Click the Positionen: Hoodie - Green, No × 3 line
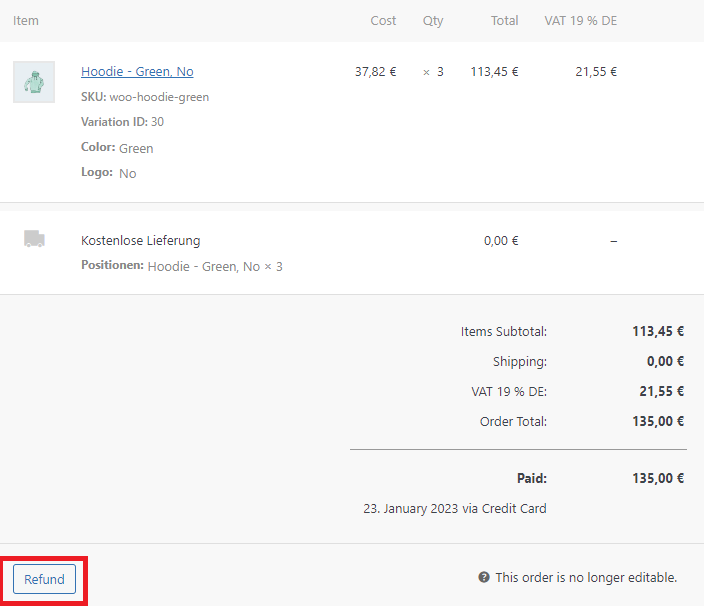 coord(181,266)
